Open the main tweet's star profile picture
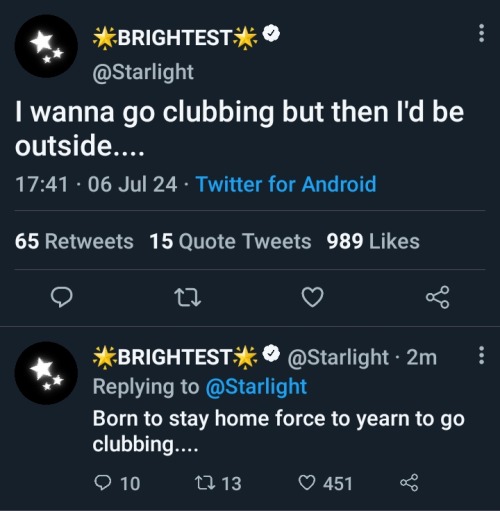The height and width of the screenshot is (511, 500). tap(46, 46)
